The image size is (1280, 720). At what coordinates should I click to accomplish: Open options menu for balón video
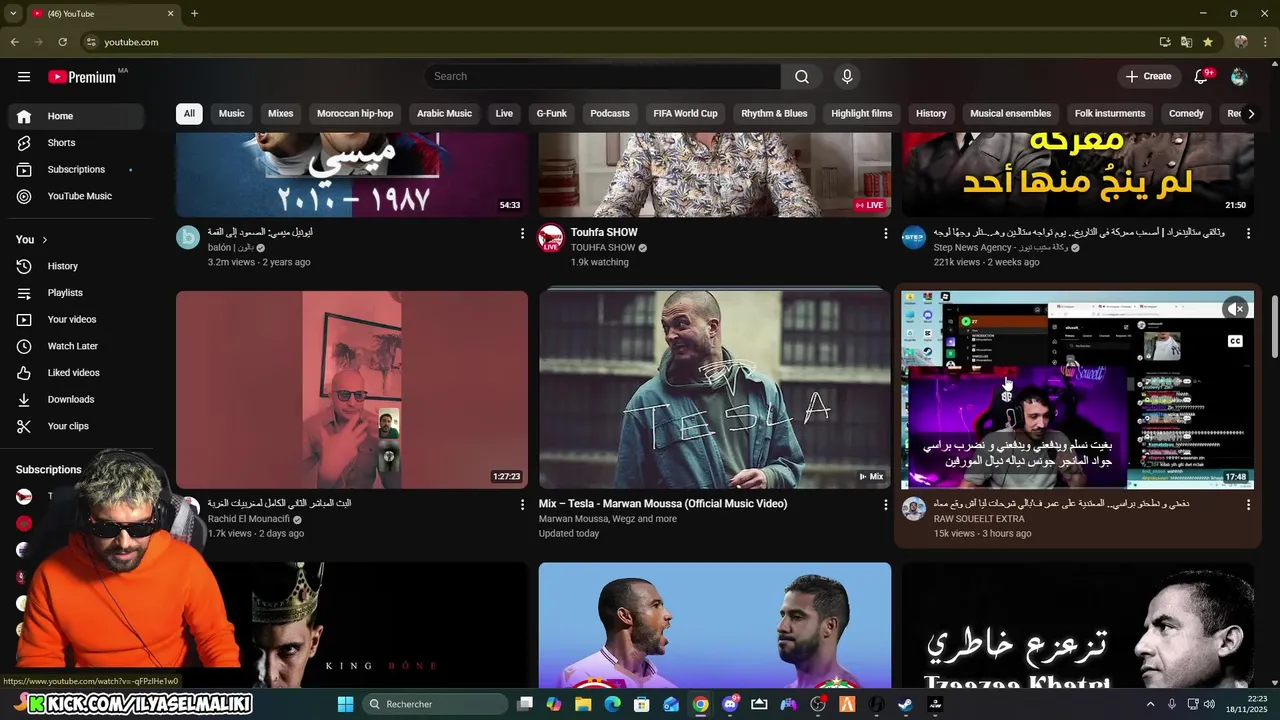[522, 233]
